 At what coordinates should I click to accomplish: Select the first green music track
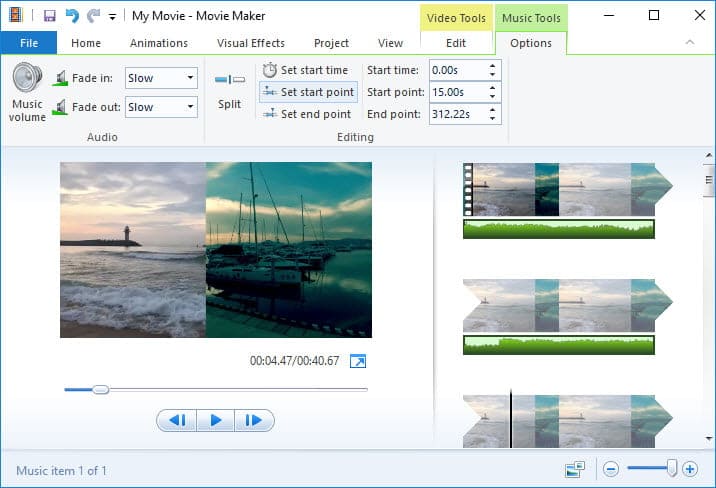click(x=558, y=229)
